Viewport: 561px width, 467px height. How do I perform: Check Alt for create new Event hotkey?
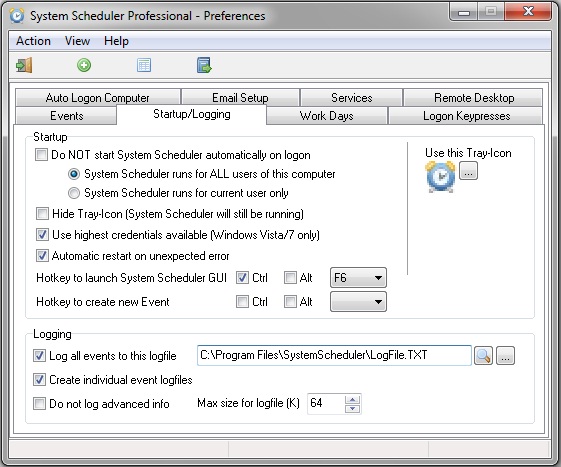(x=290, y=302)
